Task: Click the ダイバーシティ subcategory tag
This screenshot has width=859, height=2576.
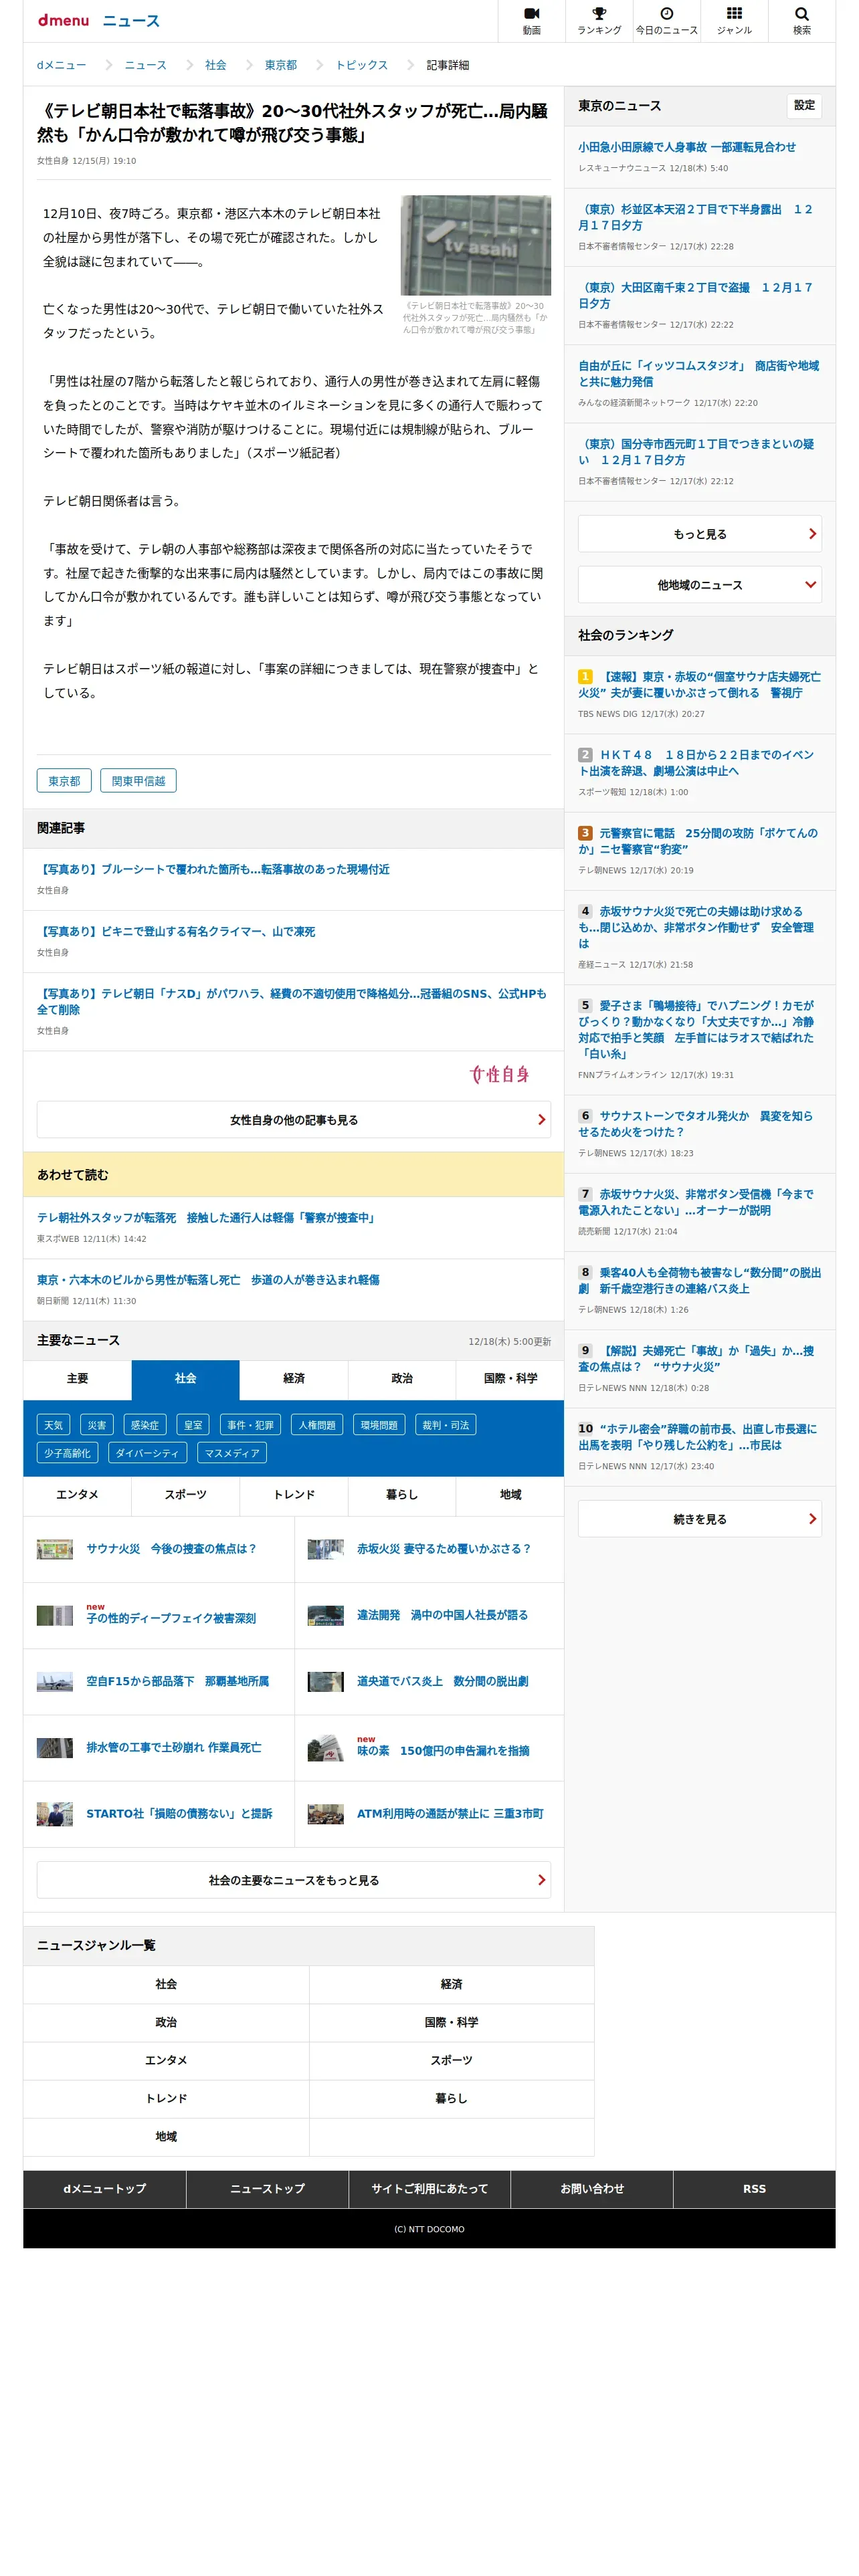Action: (x=147, y=1453)
